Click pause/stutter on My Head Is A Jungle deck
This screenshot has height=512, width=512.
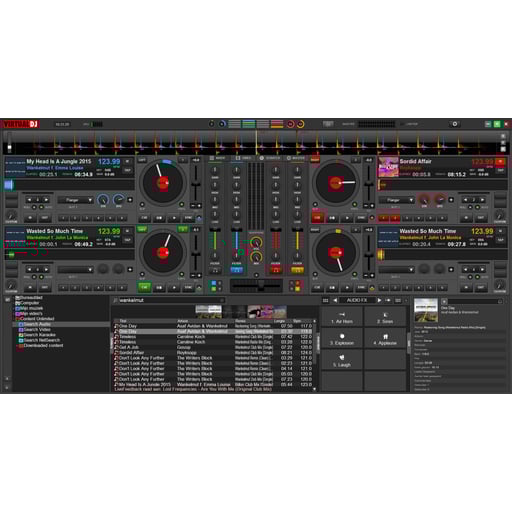(159, 218)
